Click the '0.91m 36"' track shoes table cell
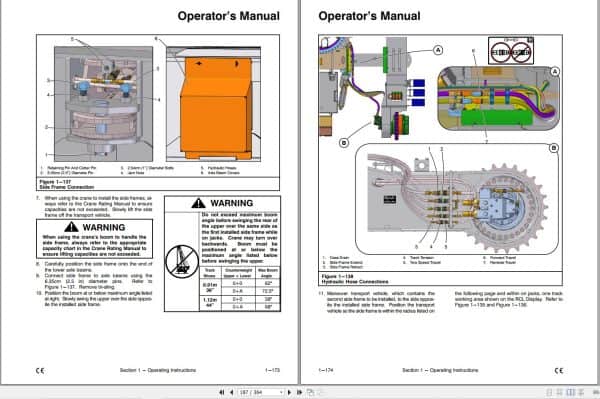 click(210, 287)
